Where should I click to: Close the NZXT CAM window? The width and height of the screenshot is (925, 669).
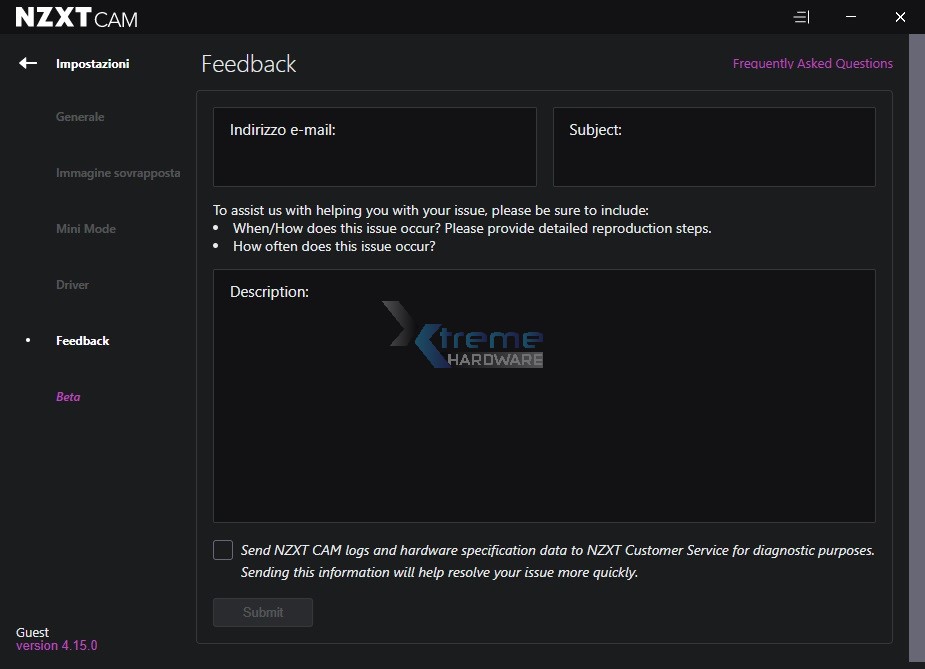(900, 17)
